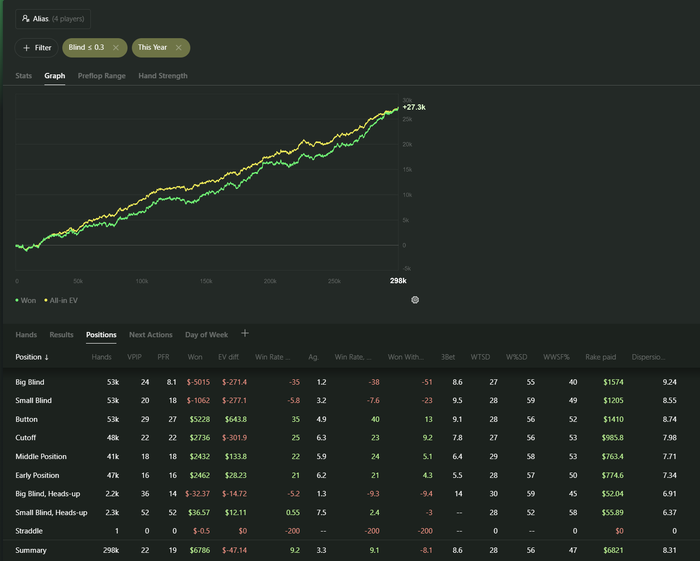Screen dimensions: 700x561
Task: Remove the Blind ≤ 0.3 filter chip
Action: (115, 47)
